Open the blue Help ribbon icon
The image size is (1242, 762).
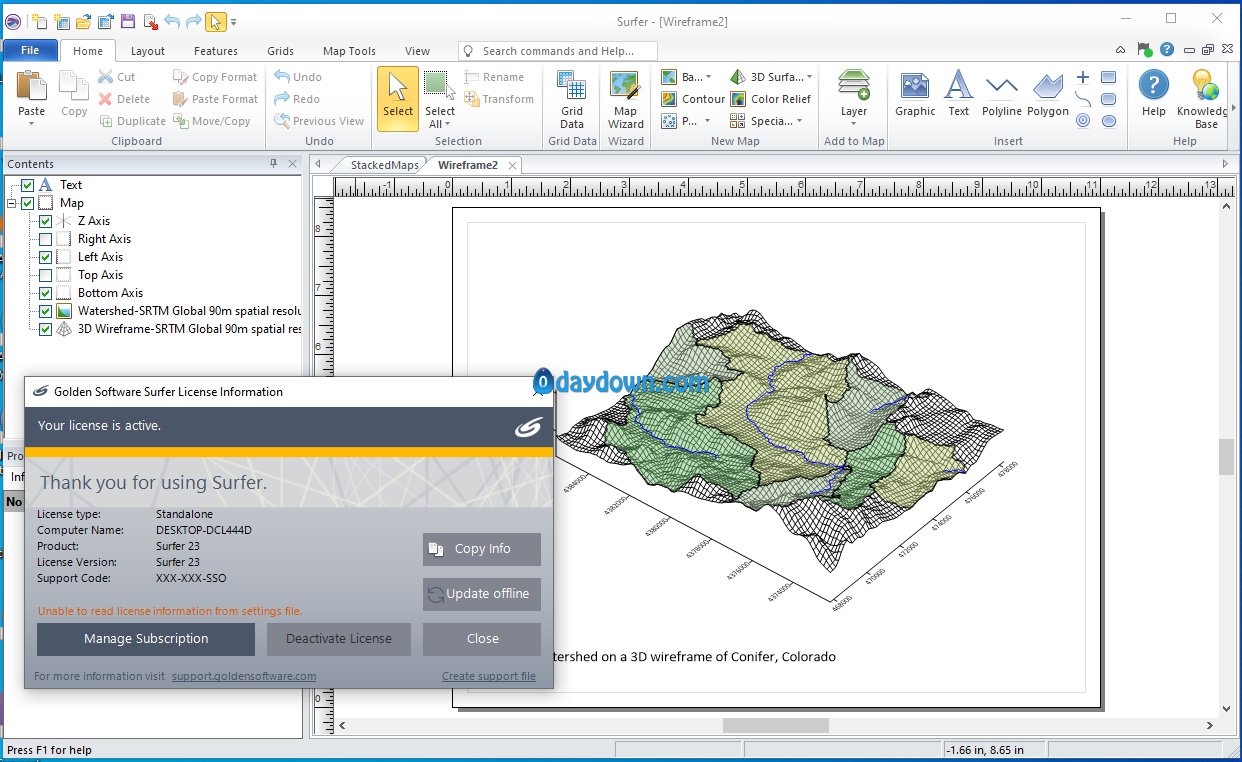(1154, 94)
